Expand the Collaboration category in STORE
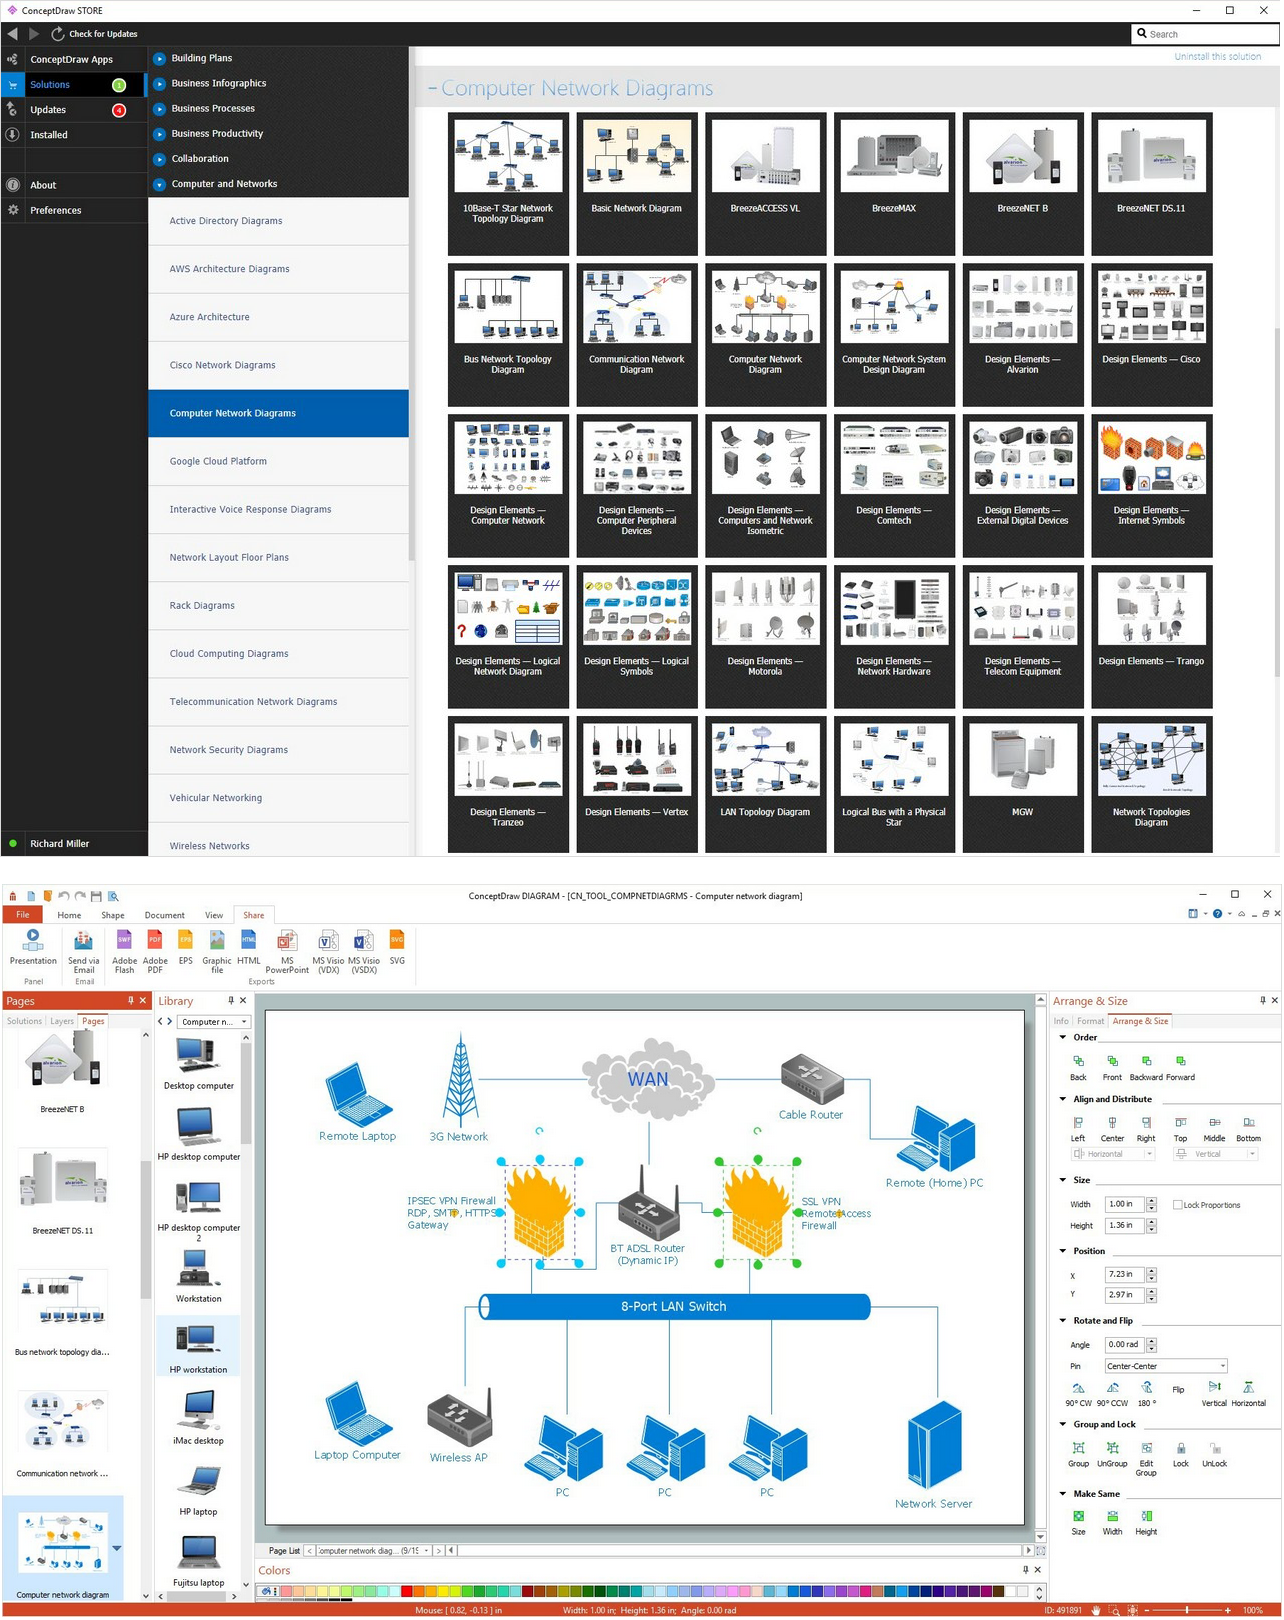 point(159,159)
